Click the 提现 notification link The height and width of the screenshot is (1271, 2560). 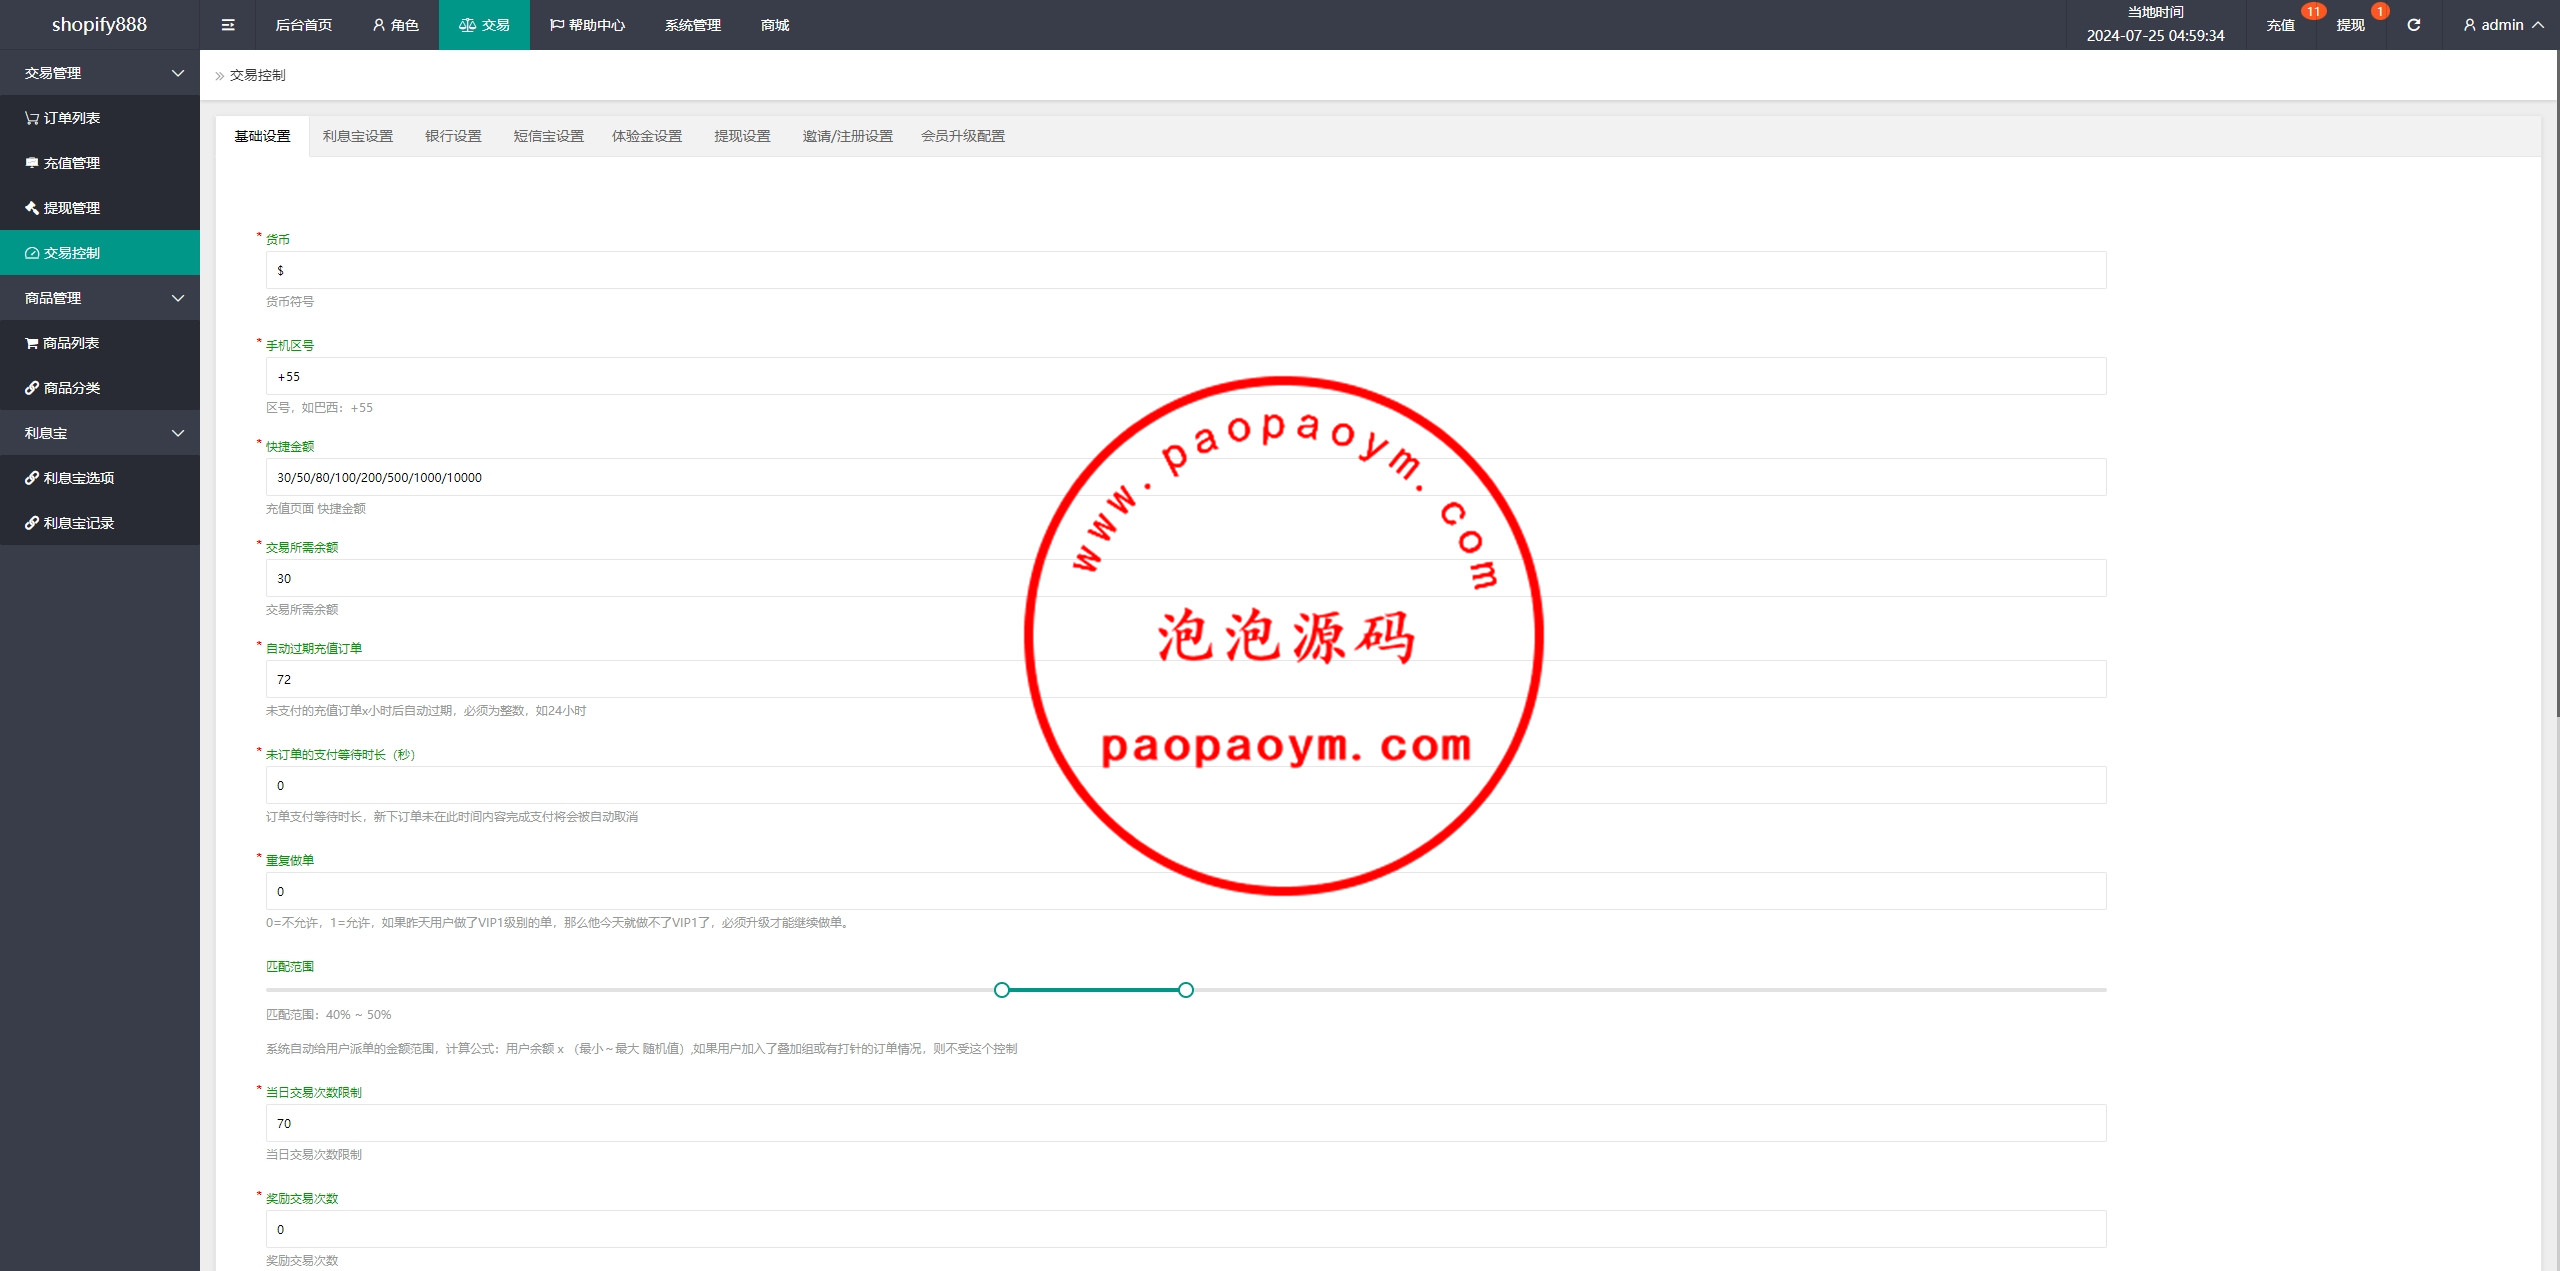tap(2350, 25)
